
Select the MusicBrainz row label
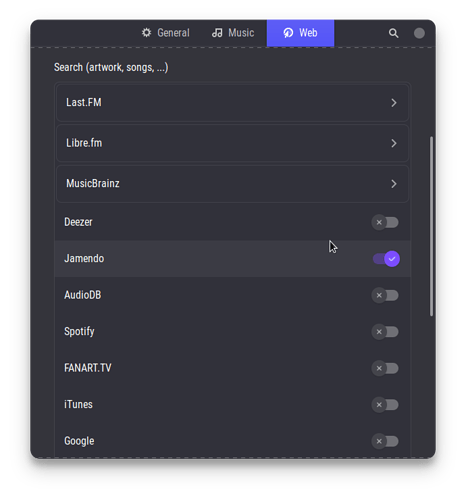click(93, 183)
